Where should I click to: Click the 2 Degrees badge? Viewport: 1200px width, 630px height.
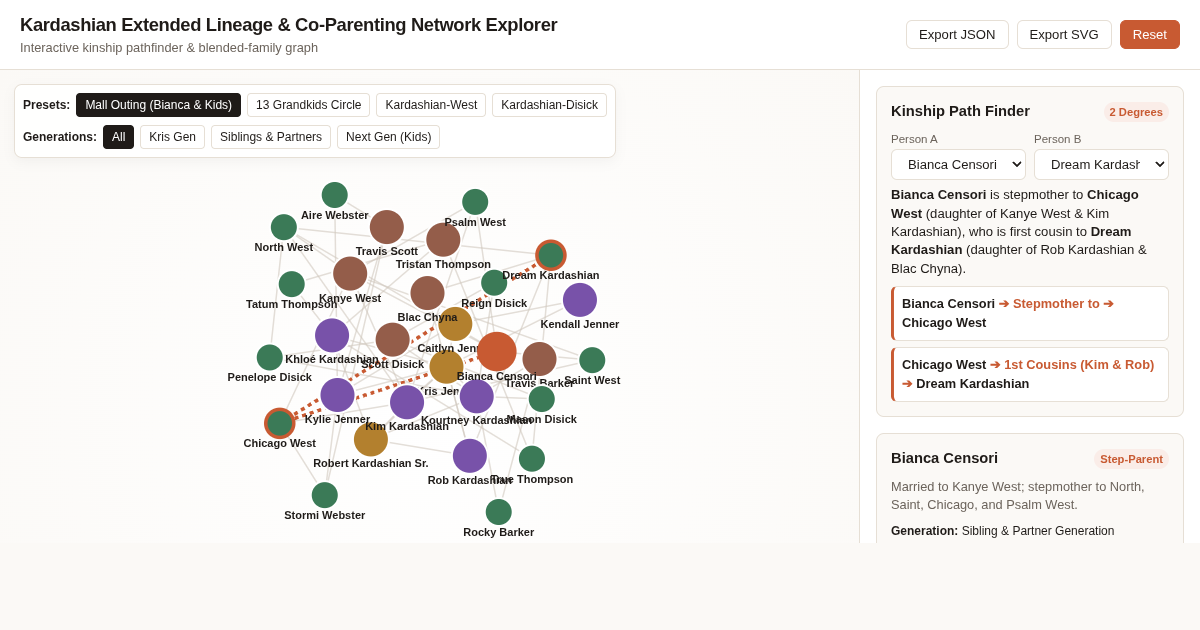click(x=1136, y=112)
